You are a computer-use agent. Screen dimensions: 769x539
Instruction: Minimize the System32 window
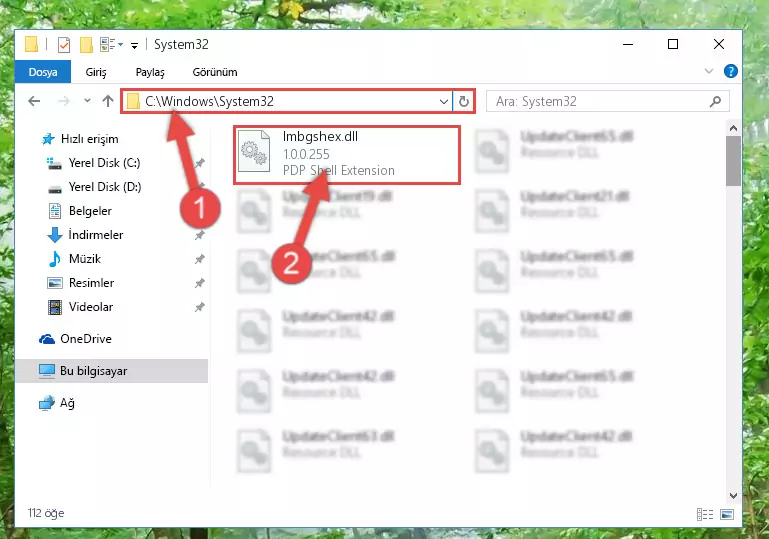pyautogui.click(x=628, y=44)
